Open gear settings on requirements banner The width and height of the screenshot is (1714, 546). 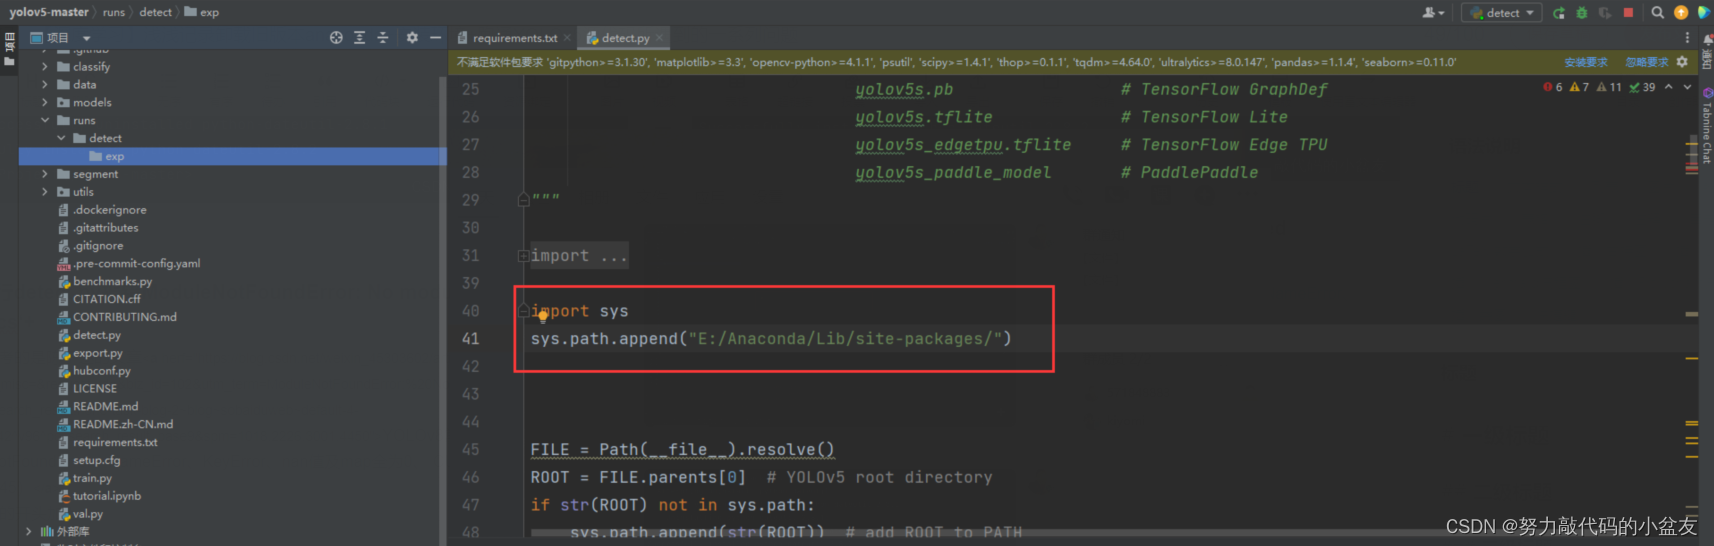tap(1682, 62)
